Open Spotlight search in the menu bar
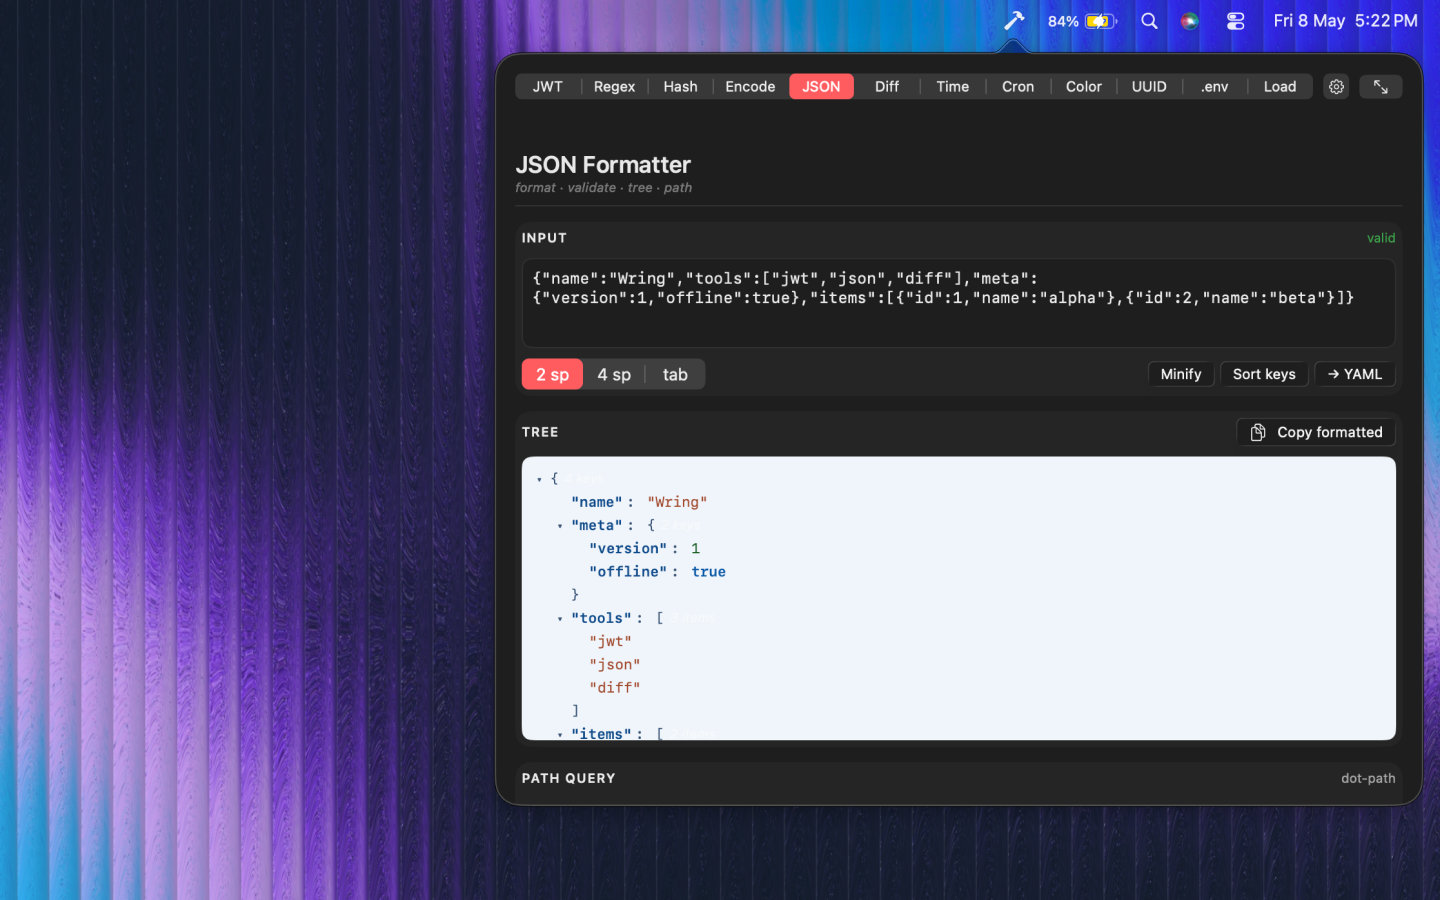This screenshot has width=1440, height=900. click(1149, 20)
